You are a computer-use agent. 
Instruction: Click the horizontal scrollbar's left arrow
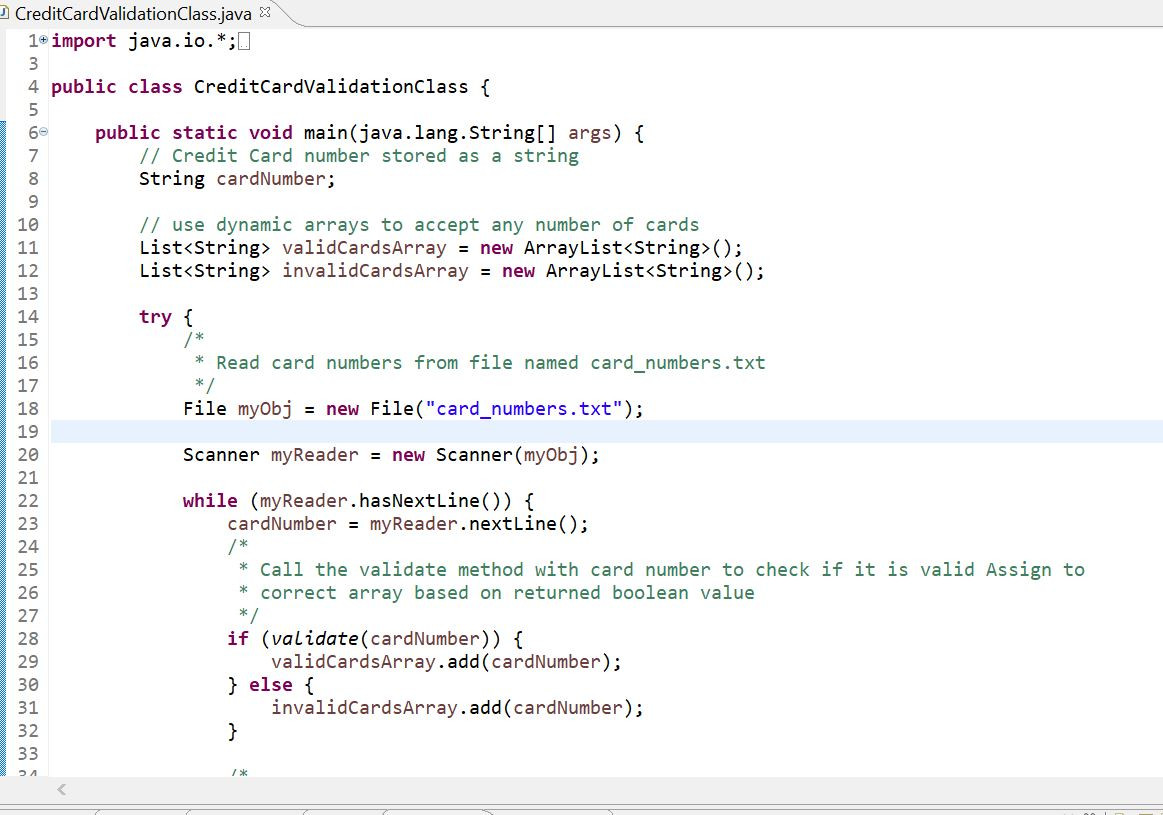(60, 790)
